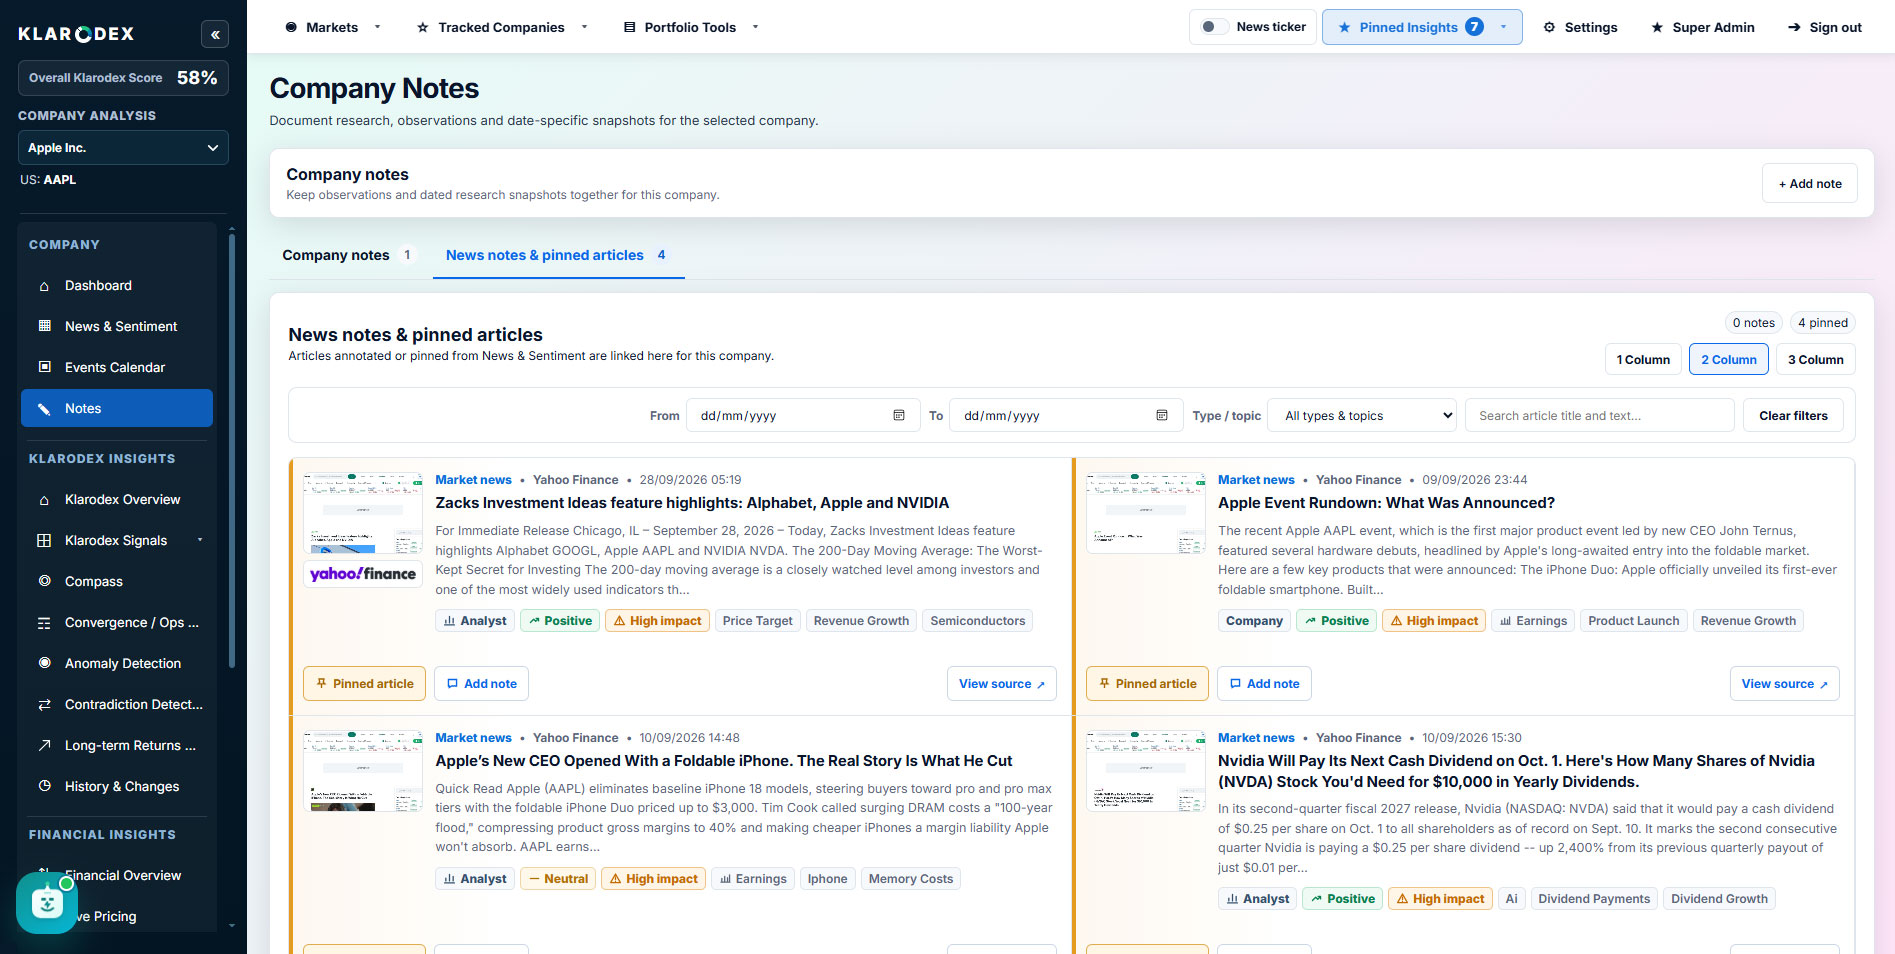Click the Compass icon in sidebar
This screenshot has height=954, width=1895.
click(44, 581)
